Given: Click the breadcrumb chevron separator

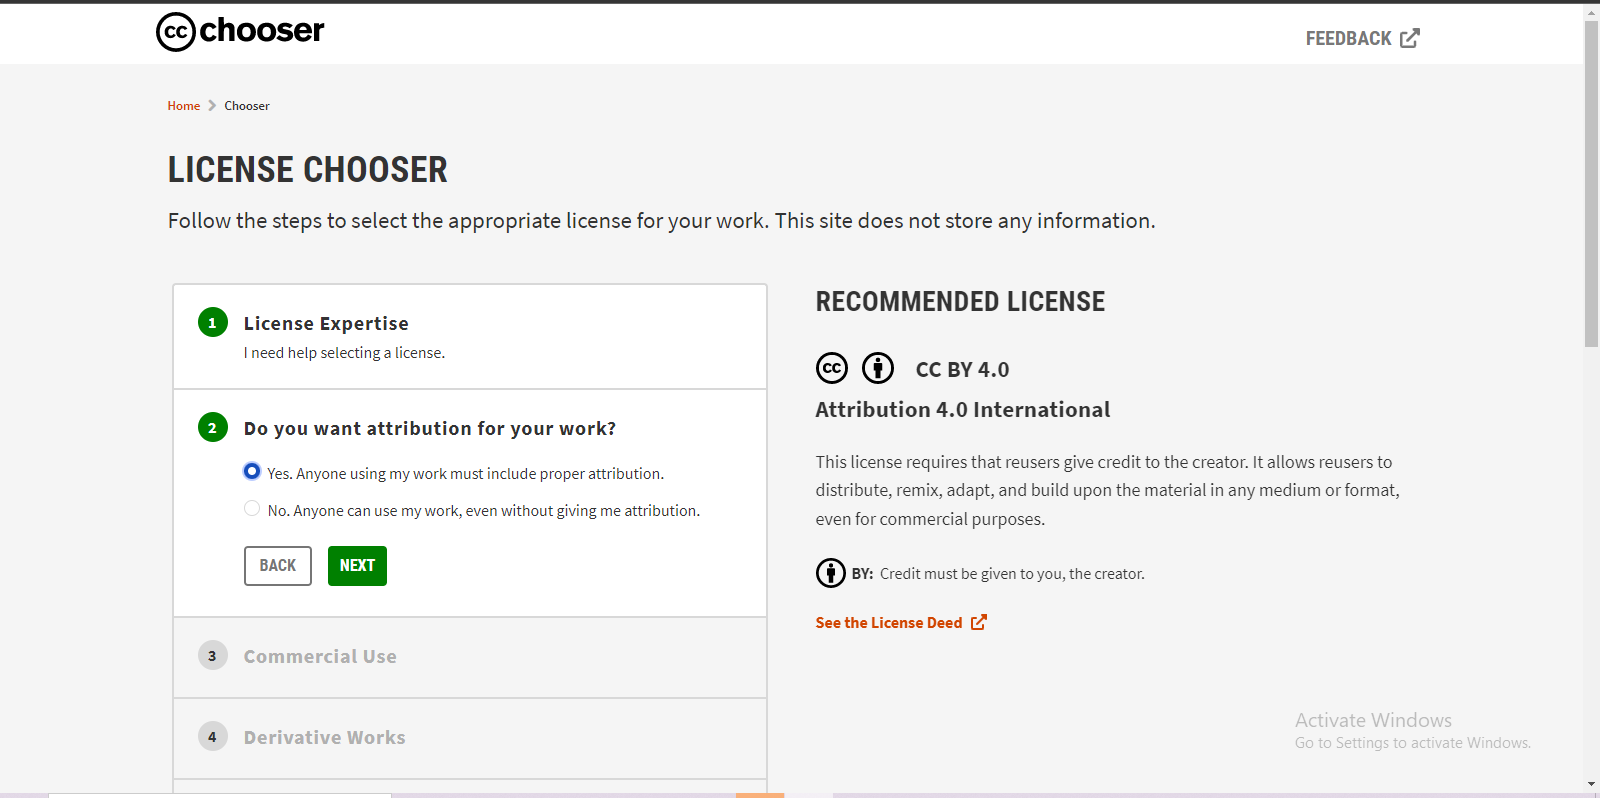Looking at the screenshot, I should point(212,106).
